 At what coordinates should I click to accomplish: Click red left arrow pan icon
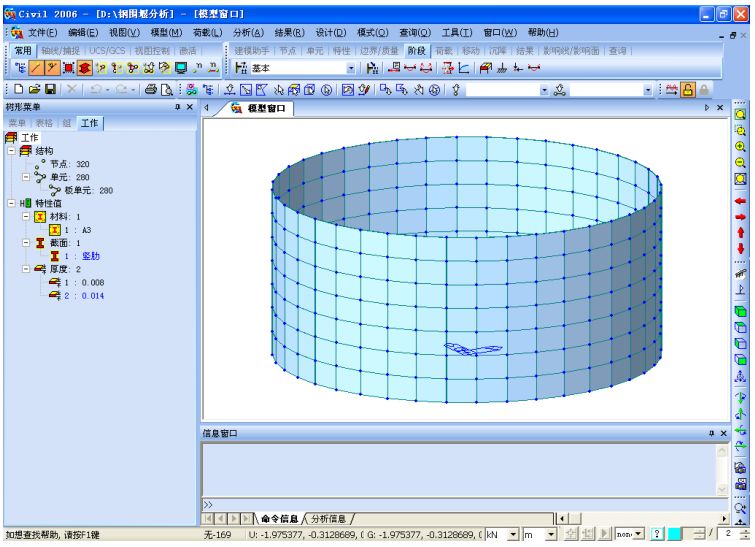740,200
